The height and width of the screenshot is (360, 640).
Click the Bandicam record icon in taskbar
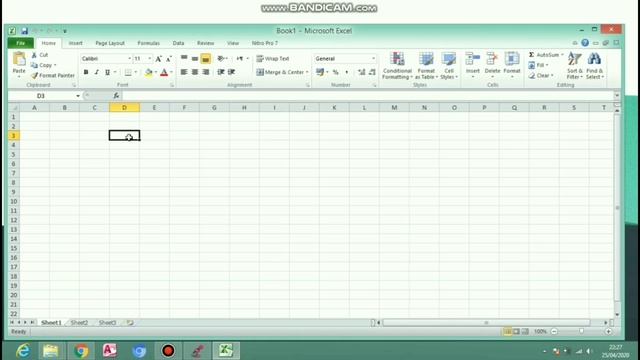tap(168, 351)
